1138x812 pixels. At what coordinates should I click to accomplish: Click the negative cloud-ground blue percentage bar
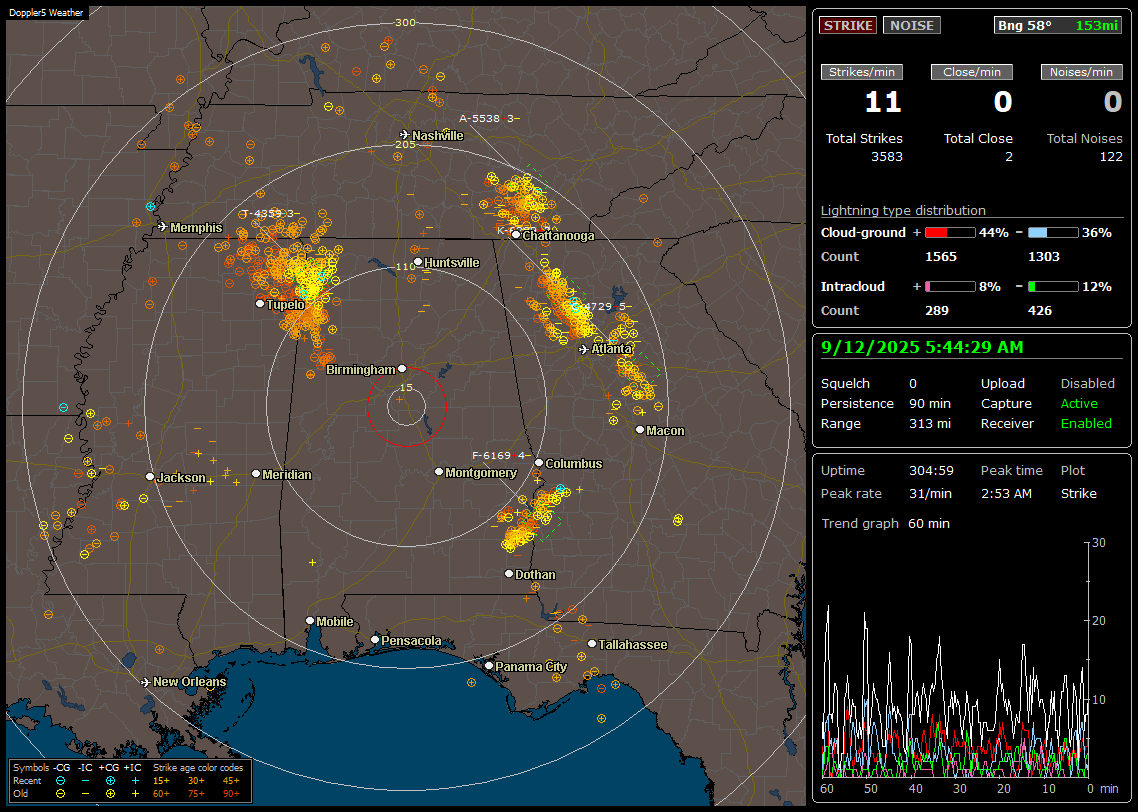click(x=1053, y=233)
